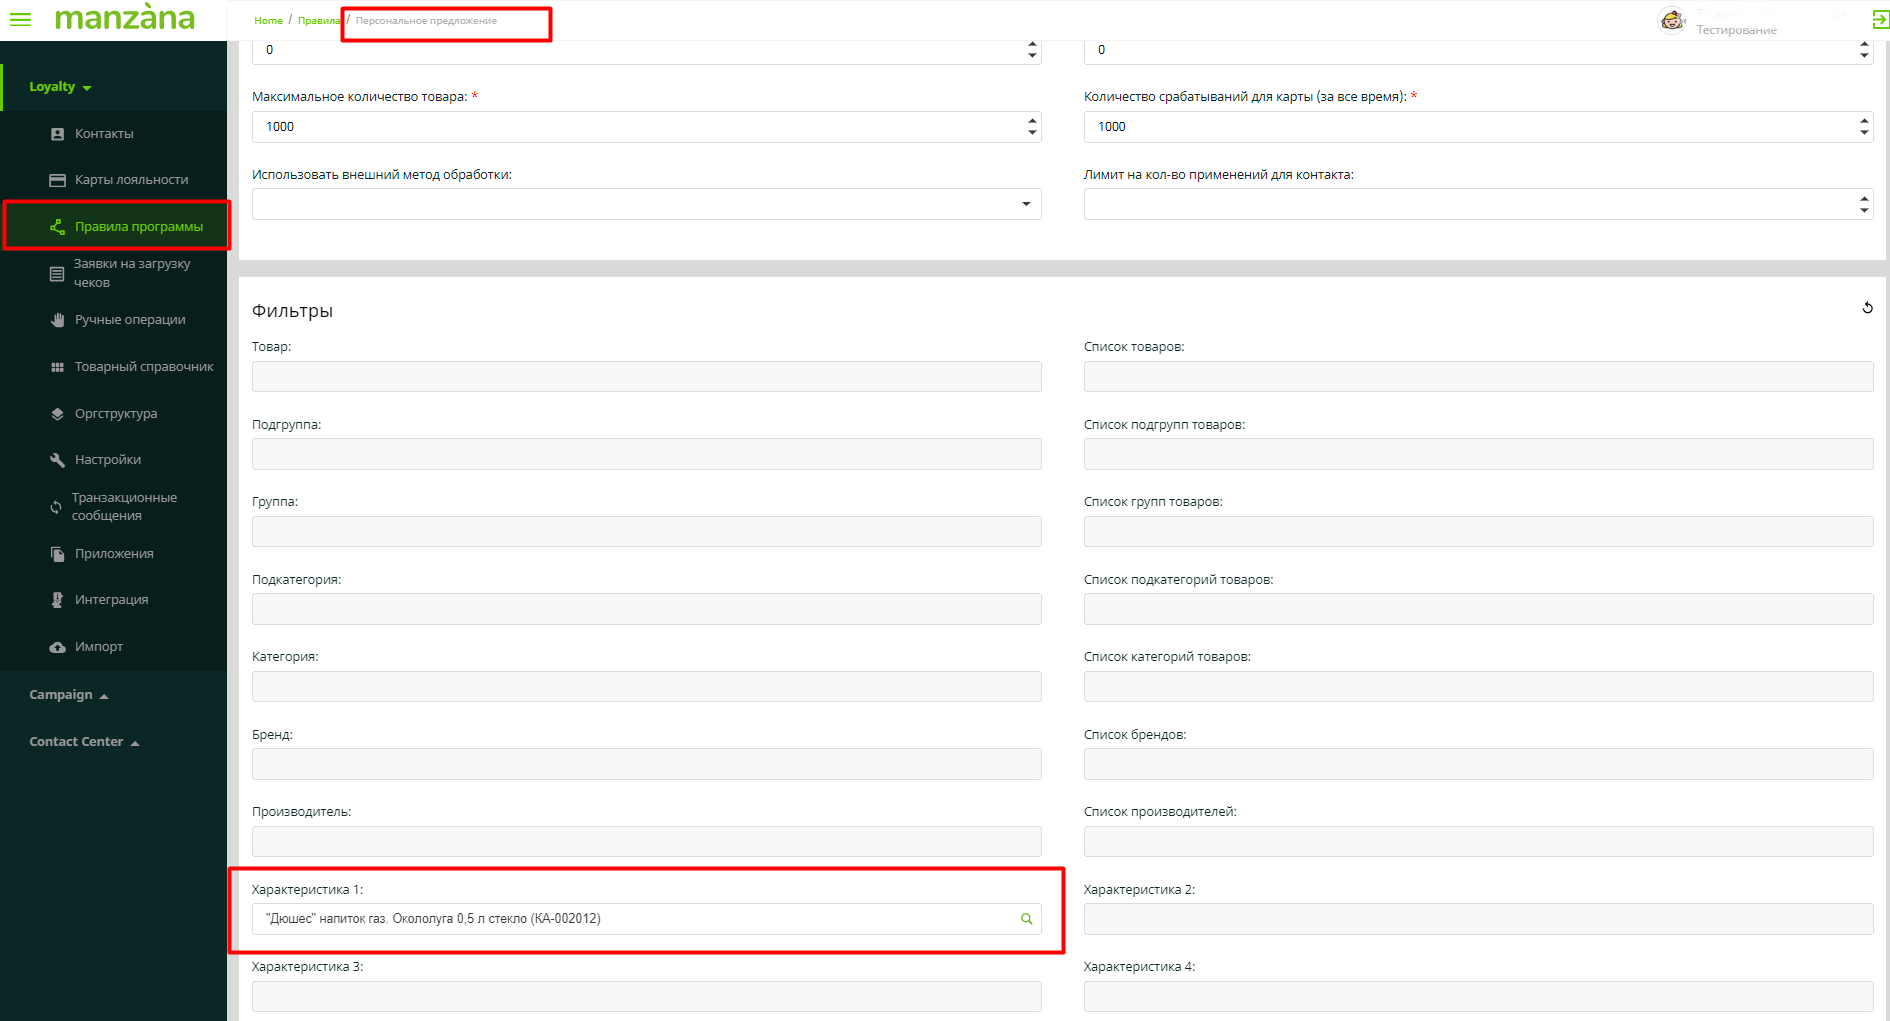Open Настройки in the sidebar
Viewport: 1890px width, 1021px height.
(x=108, y=460)
